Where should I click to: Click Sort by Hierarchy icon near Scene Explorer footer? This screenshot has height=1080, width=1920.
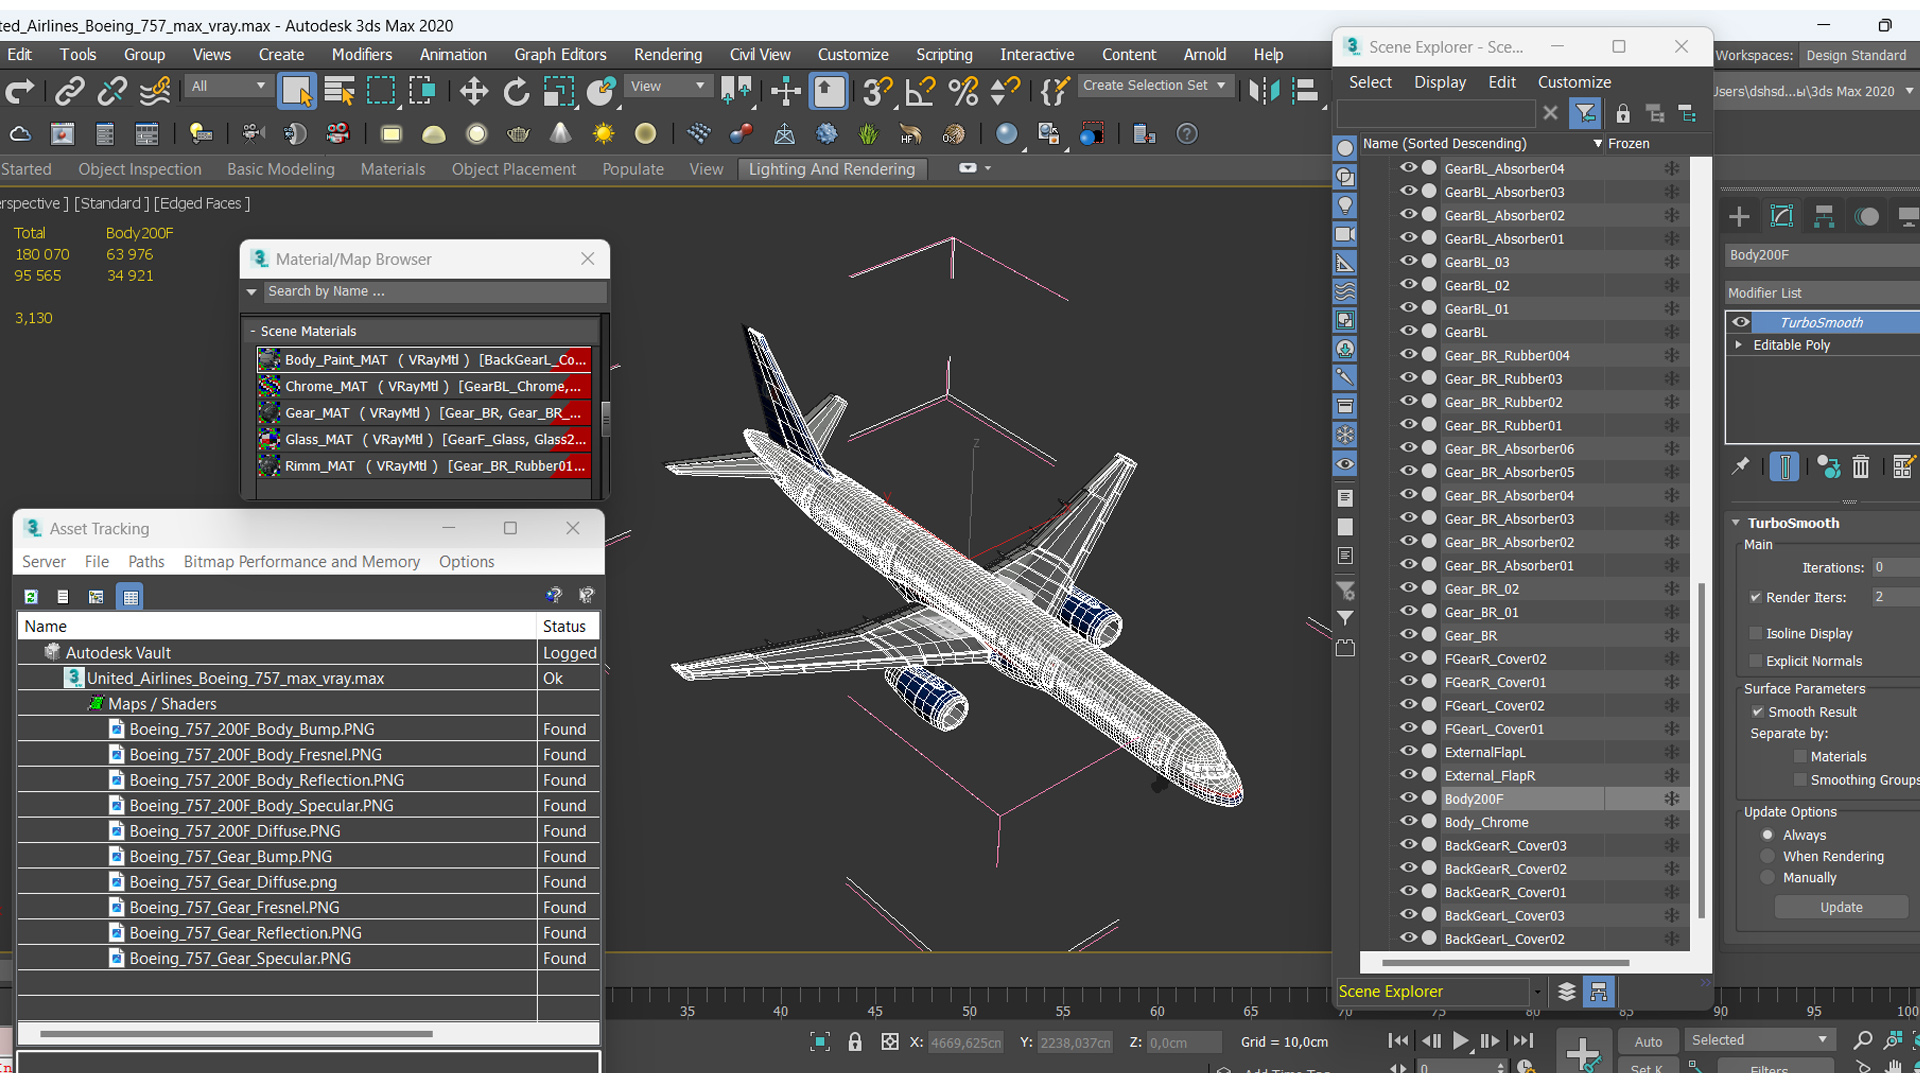1598,992
